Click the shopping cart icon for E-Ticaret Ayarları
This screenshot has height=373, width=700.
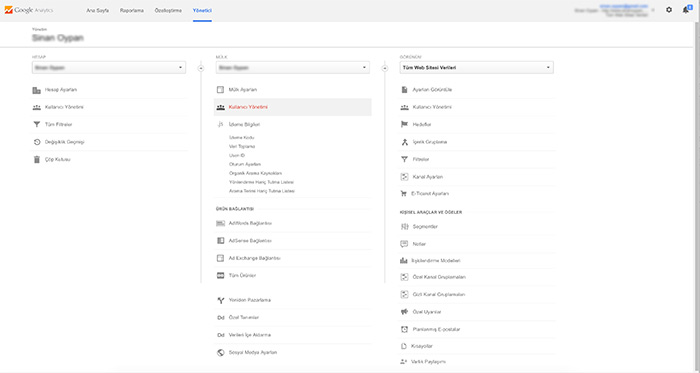click(404, 194)
